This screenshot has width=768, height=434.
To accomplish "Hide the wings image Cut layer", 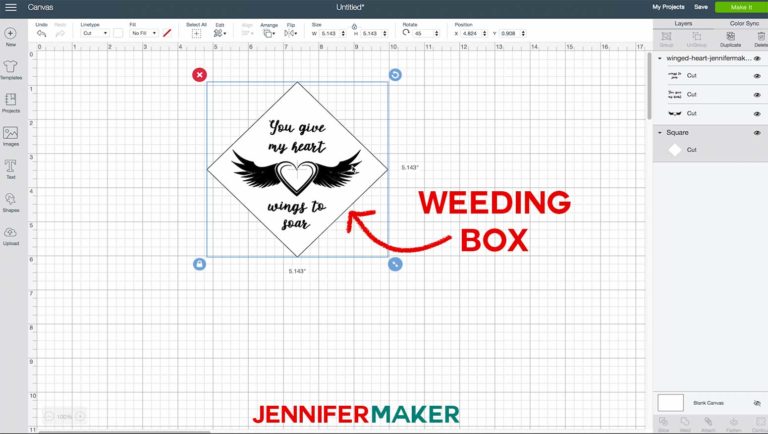I will coord(757,114).
